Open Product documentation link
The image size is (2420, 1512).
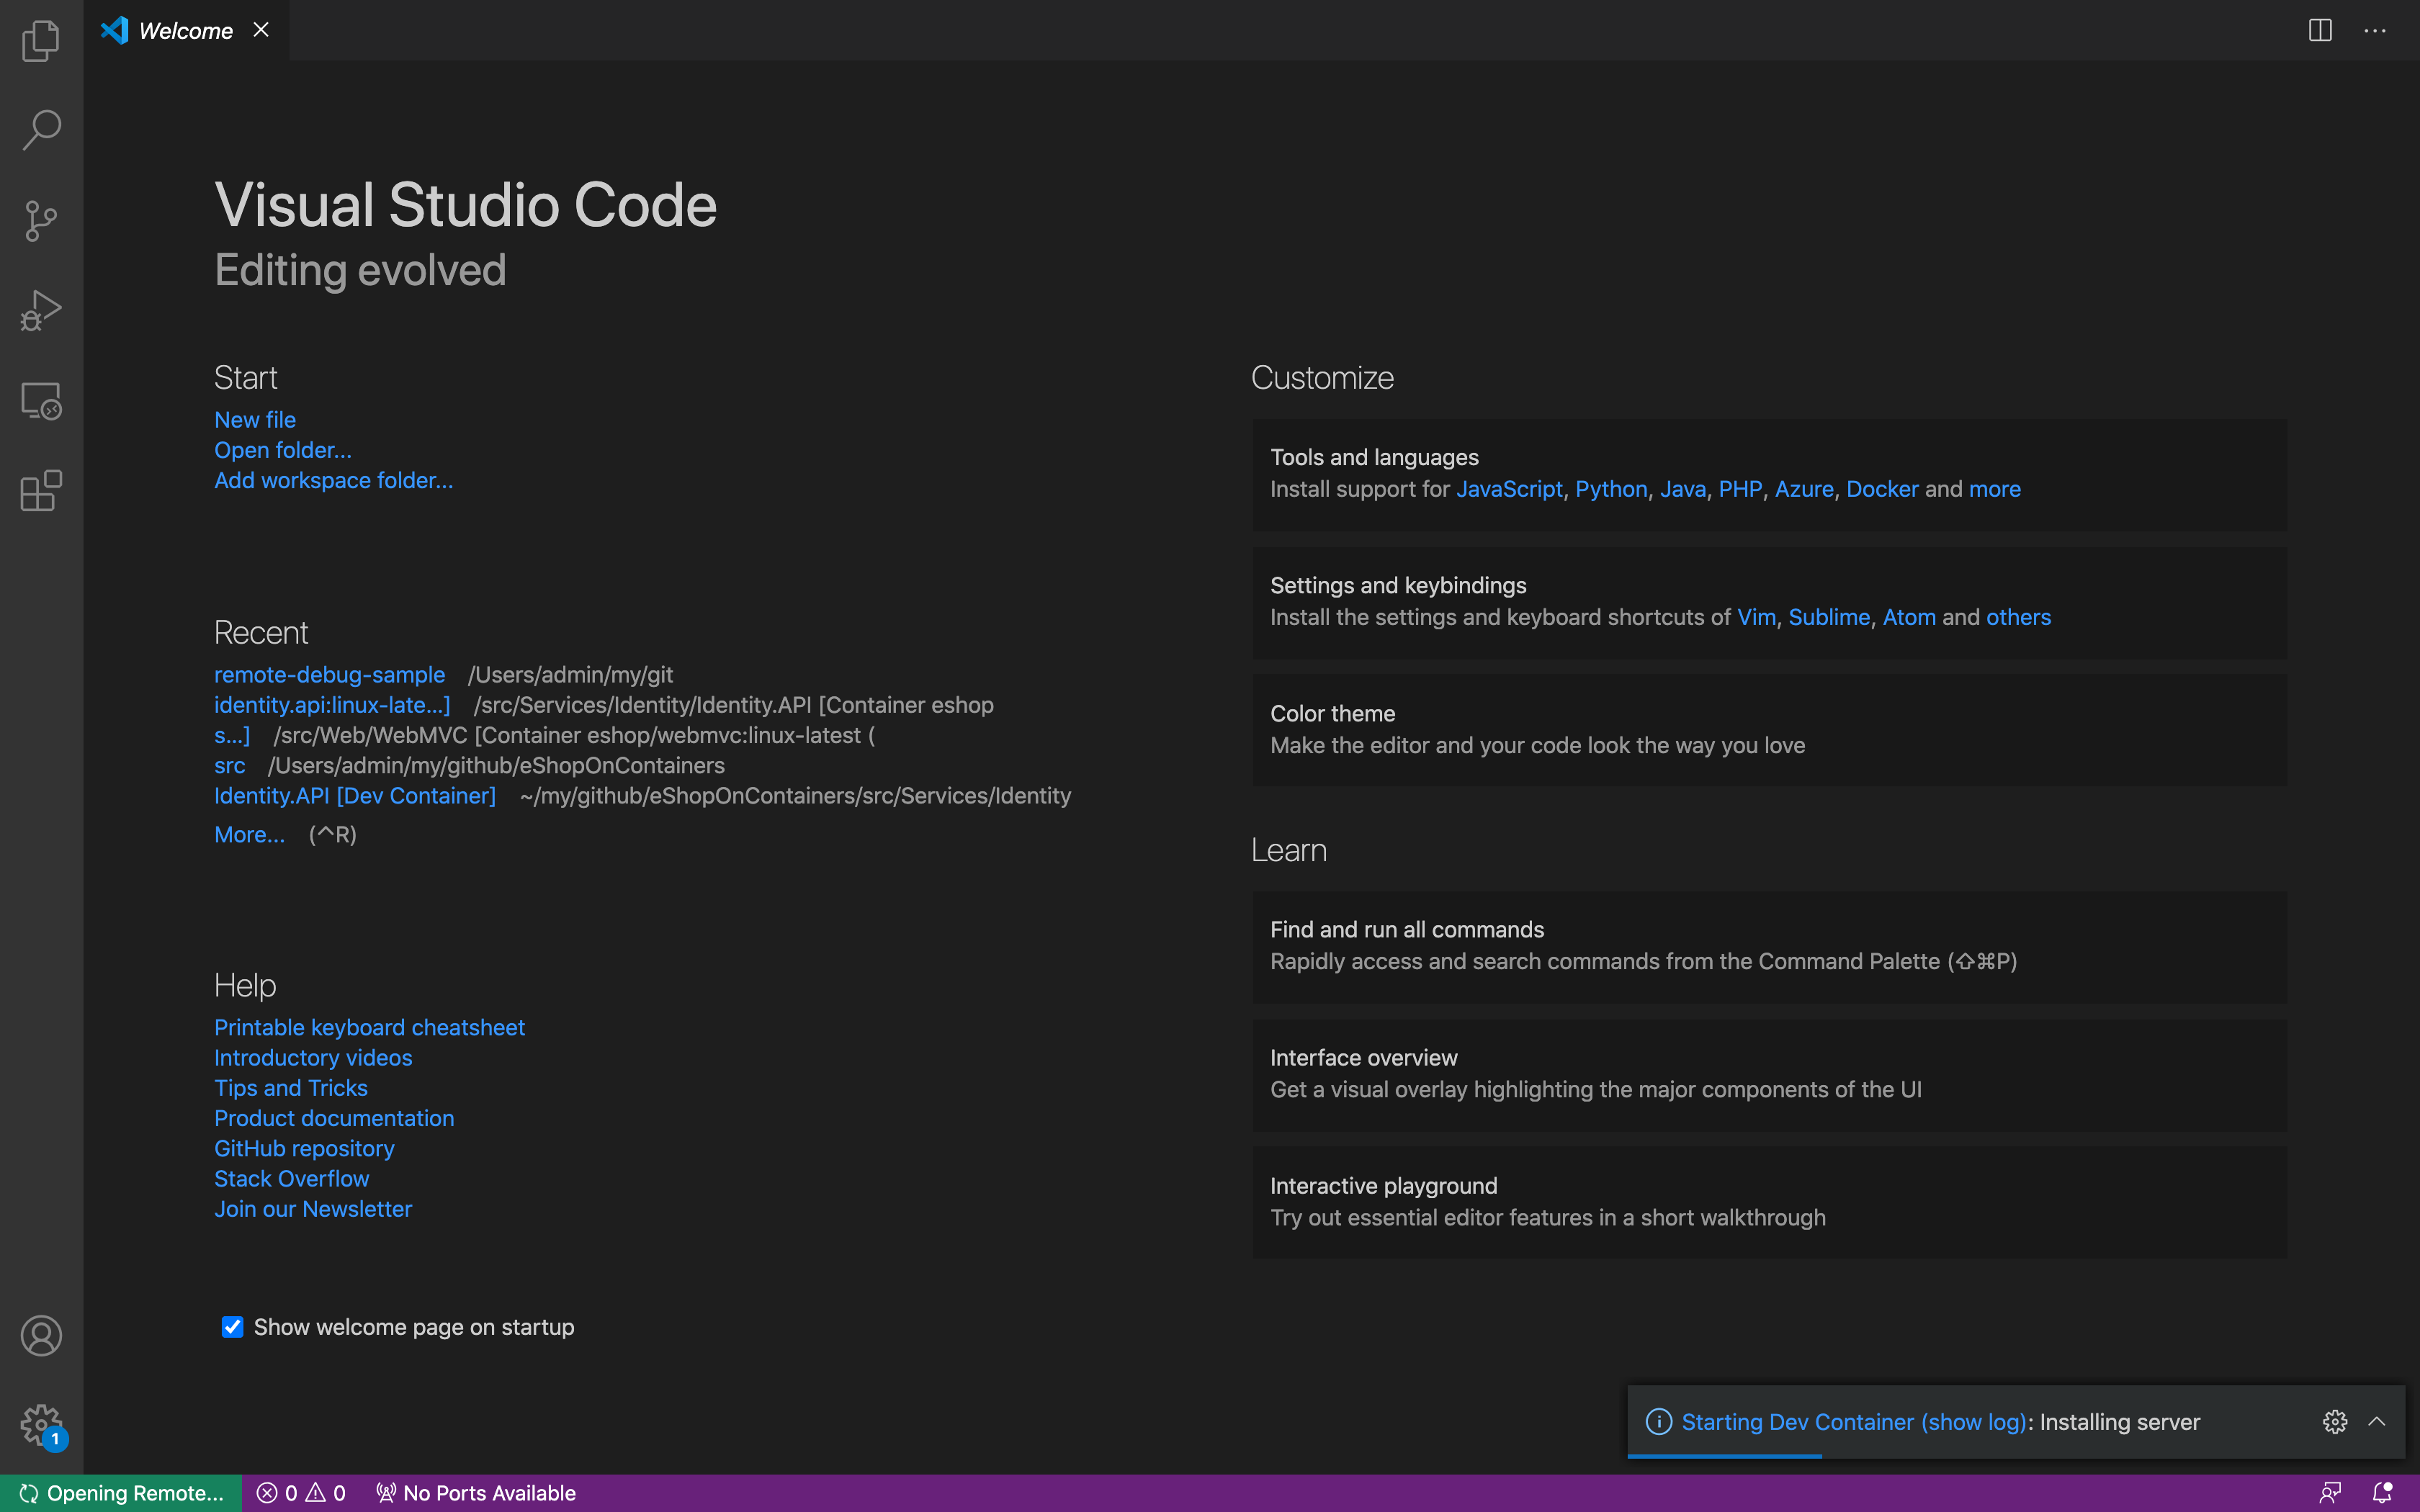(334, 1118)
